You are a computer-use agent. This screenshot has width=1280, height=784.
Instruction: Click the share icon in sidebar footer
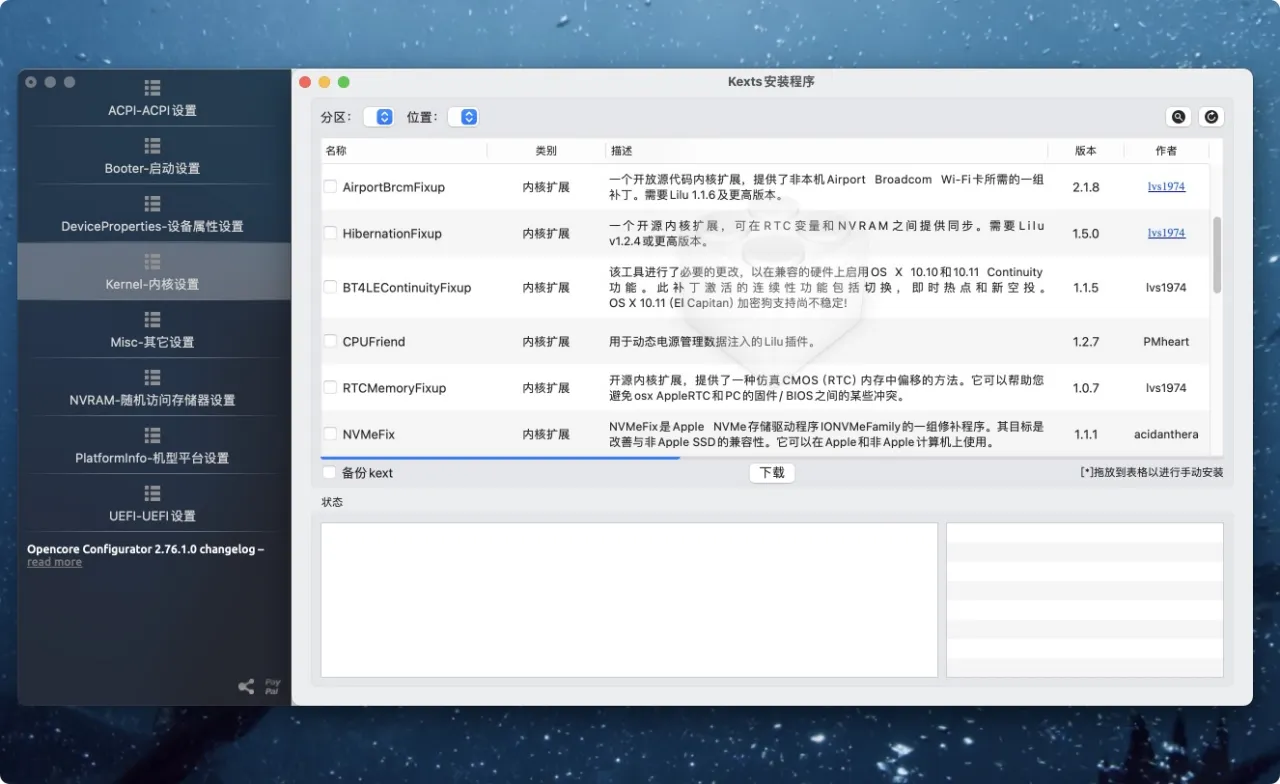(x=246, y=686)
